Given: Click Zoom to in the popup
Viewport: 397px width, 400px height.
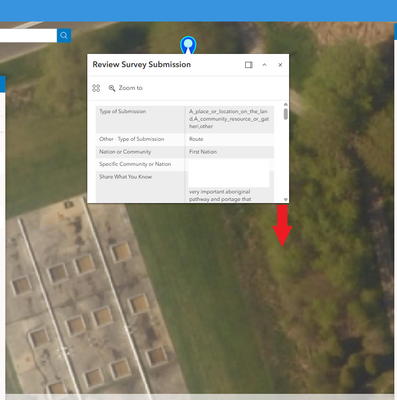Looking at the screenshot, I should pyautogui.click(x=126, y=88).
